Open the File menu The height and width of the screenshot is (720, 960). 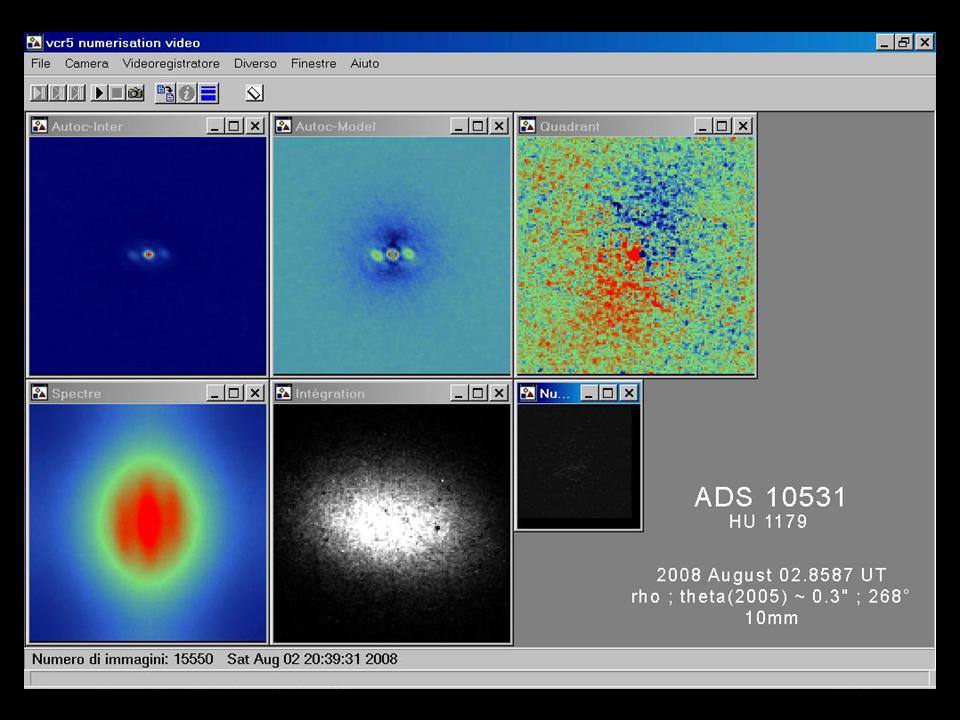tap(40, 63)
